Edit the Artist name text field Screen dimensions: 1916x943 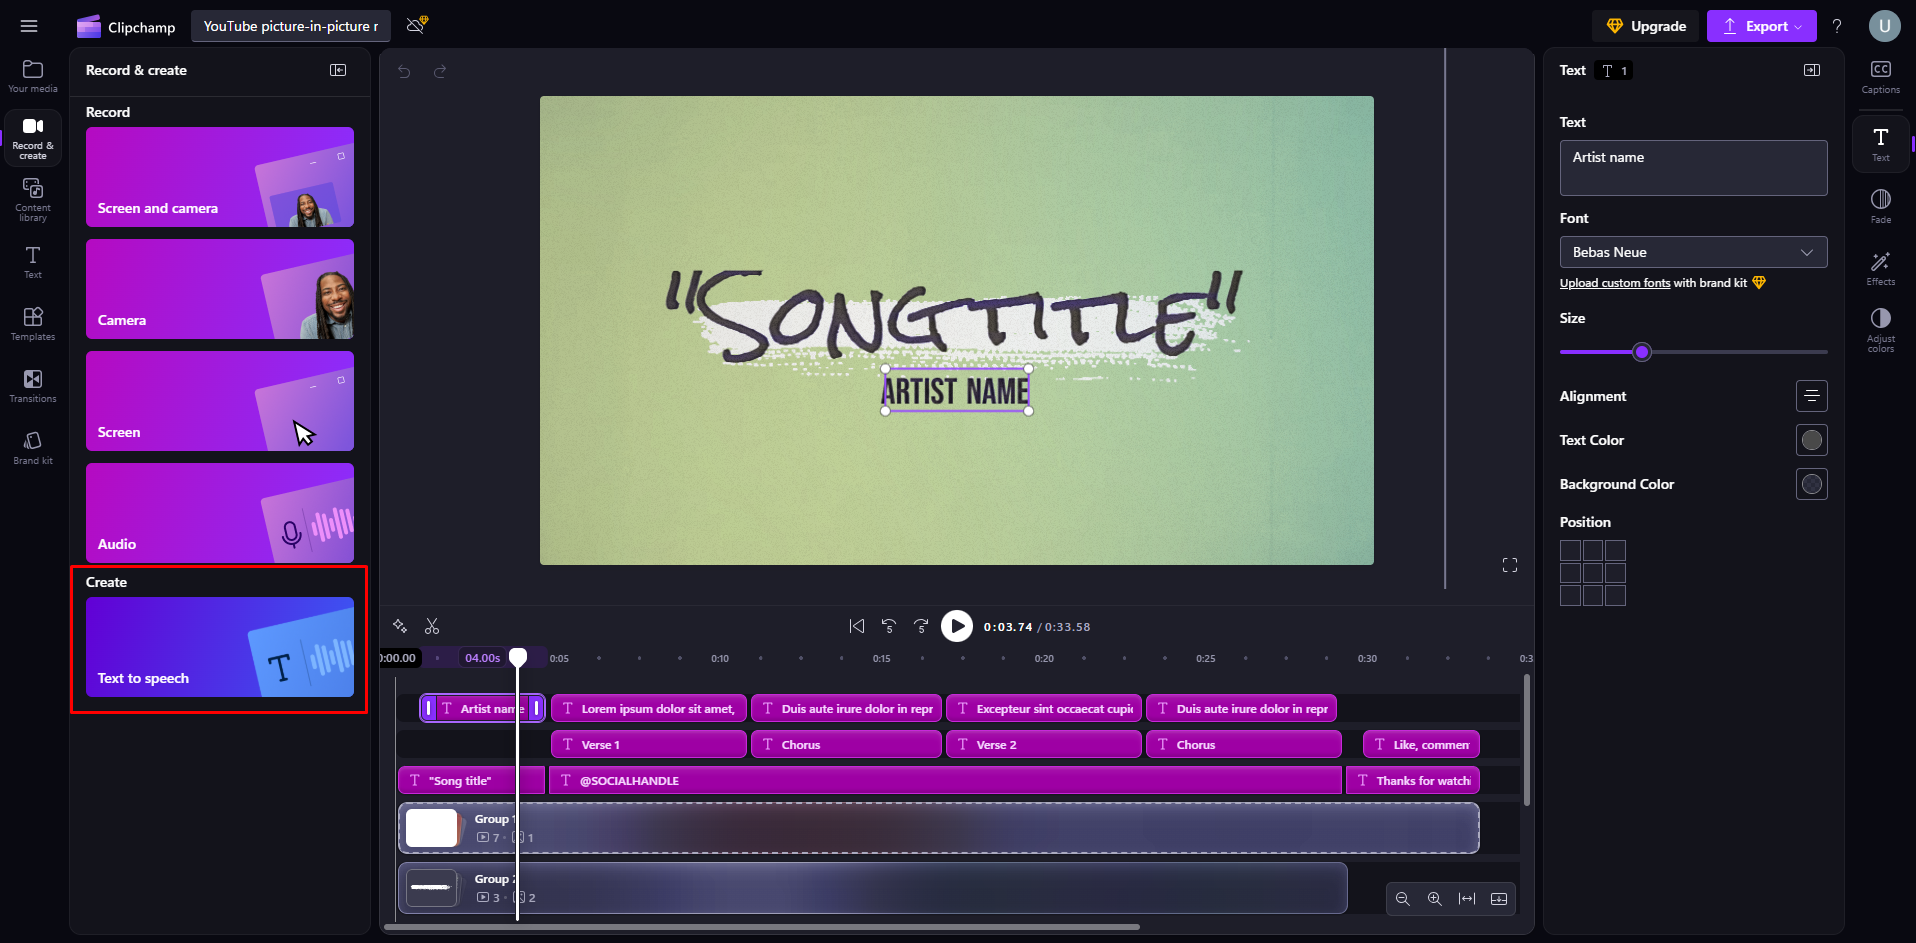[1693, 168]
